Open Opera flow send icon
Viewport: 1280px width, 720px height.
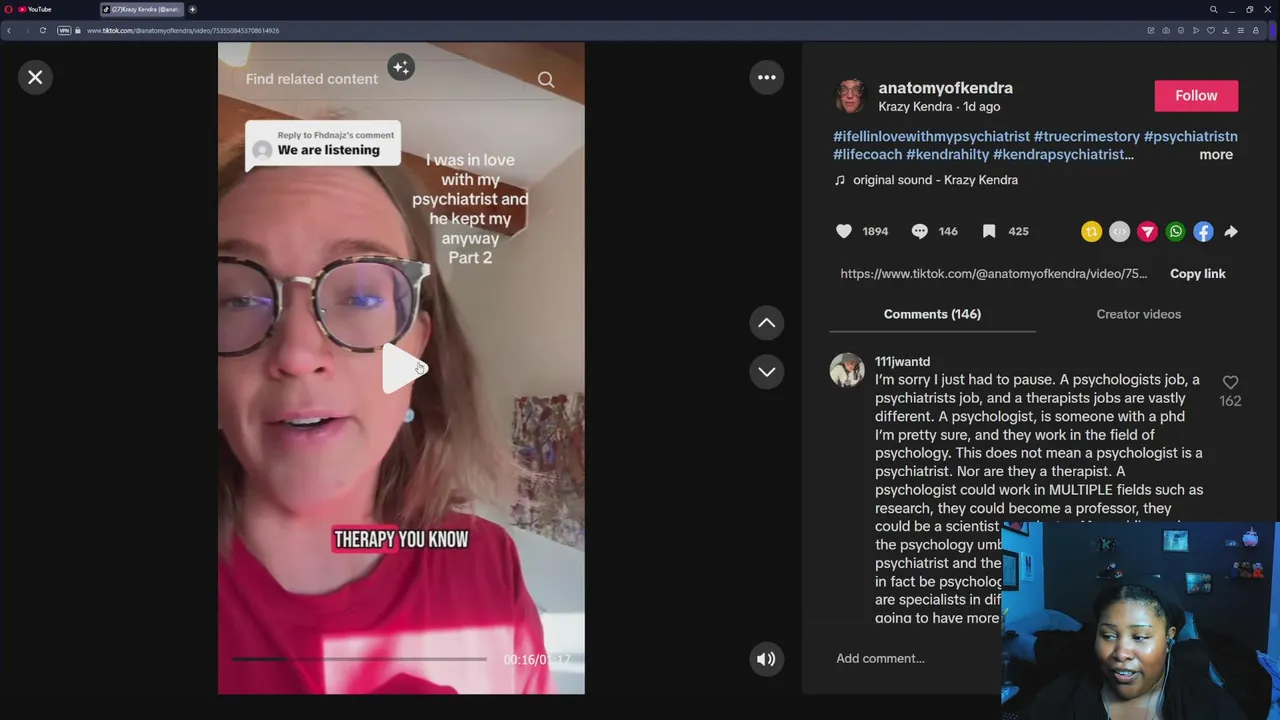1196,30
